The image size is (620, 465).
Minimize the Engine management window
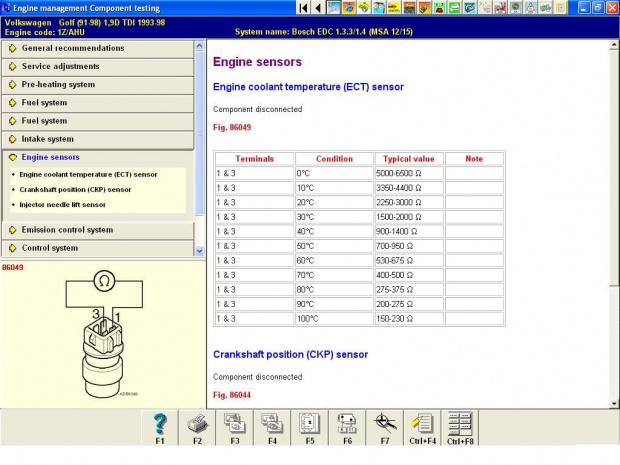coord(584,8)
